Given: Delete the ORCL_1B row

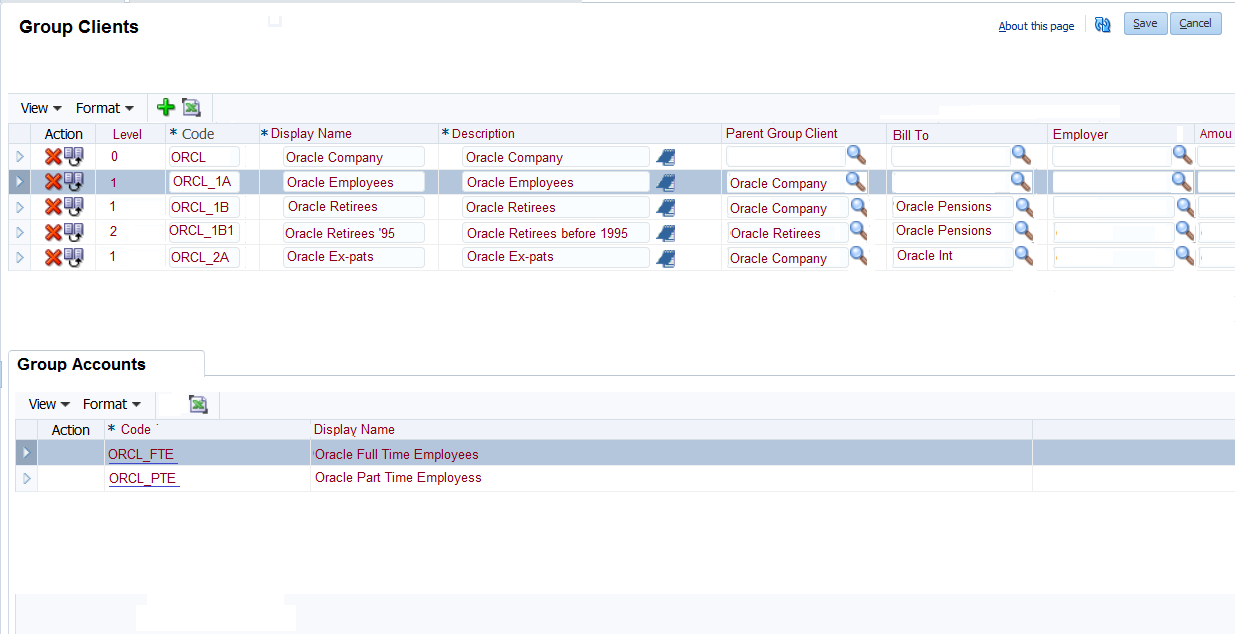Looking at the screenshot, I should coord(53,206).
